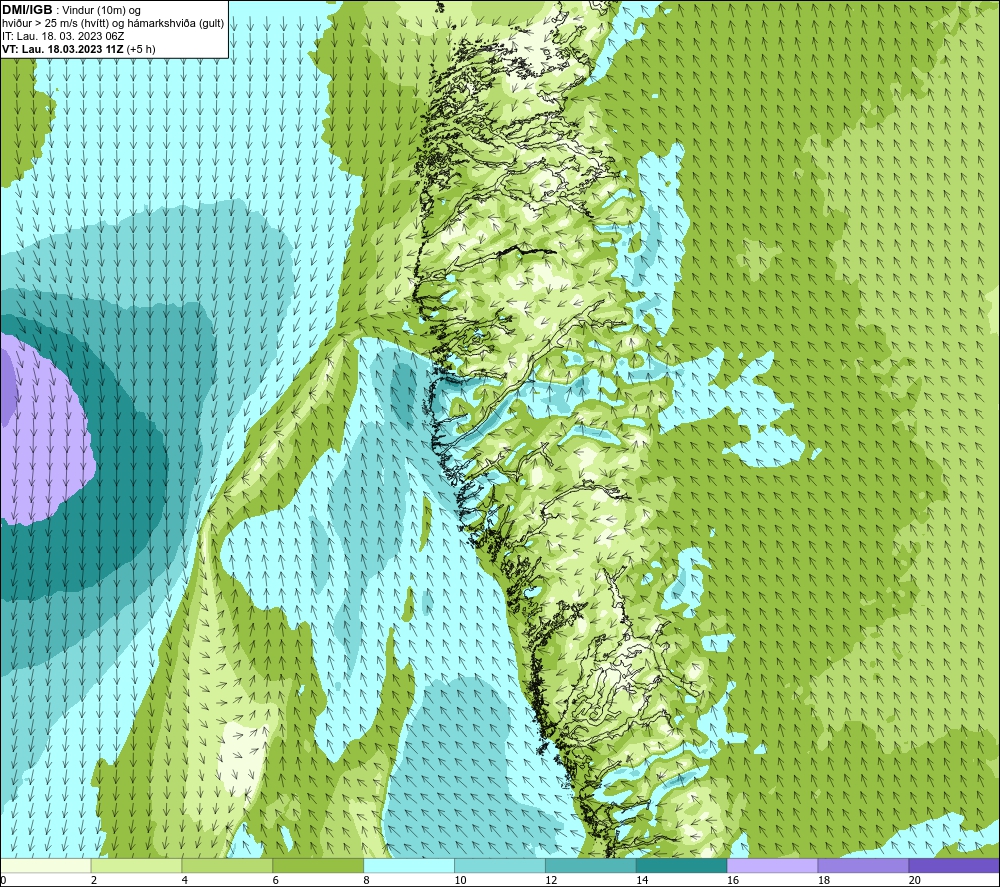Click the 6–8 m/s darker green legend swatch
The width and height of the screenshot is (1000, 887).
[318, 865]
